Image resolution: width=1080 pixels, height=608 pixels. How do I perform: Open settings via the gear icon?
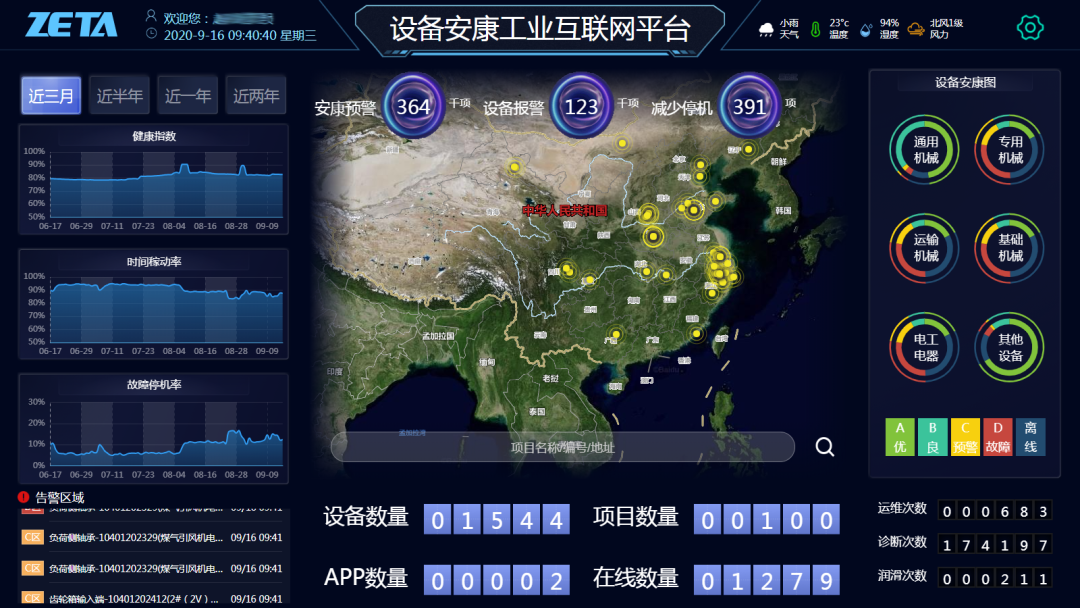pyautogui.click(x=1029, y=28)
